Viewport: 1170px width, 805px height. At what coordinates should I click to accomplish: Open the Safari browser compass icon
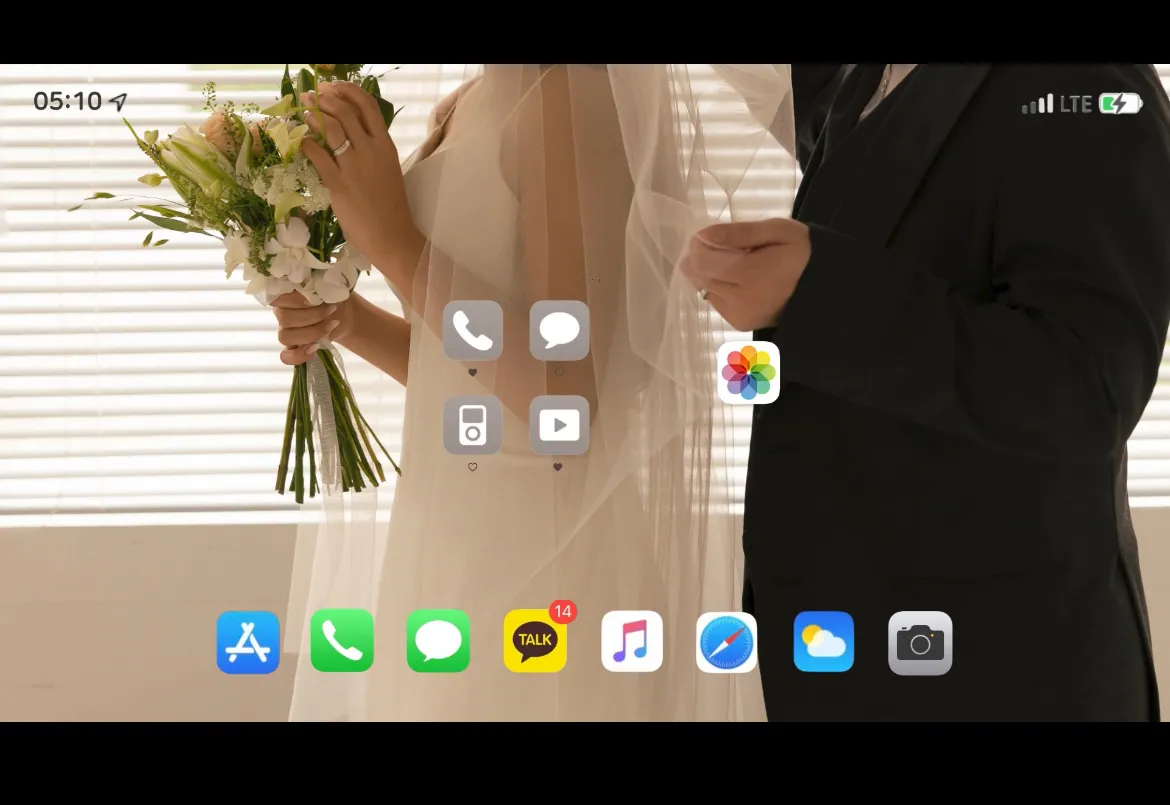pos(726,642)
